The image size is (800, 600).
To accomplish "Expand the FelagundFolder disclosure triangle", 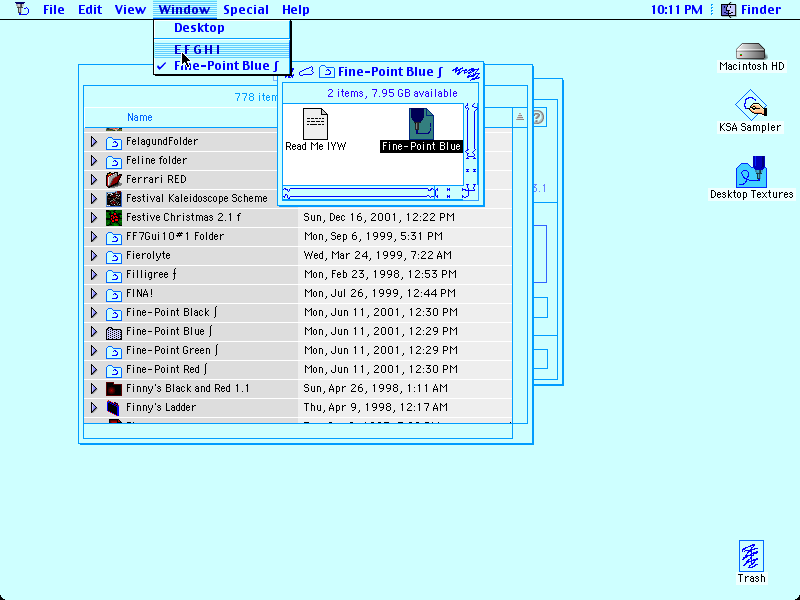I will [94, 141].
